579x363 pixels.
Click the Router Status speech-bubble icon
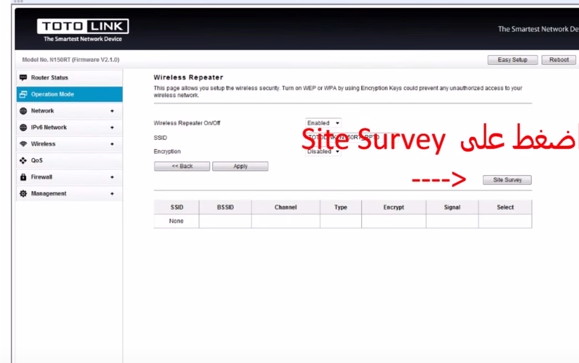click(x=23, y=78)
